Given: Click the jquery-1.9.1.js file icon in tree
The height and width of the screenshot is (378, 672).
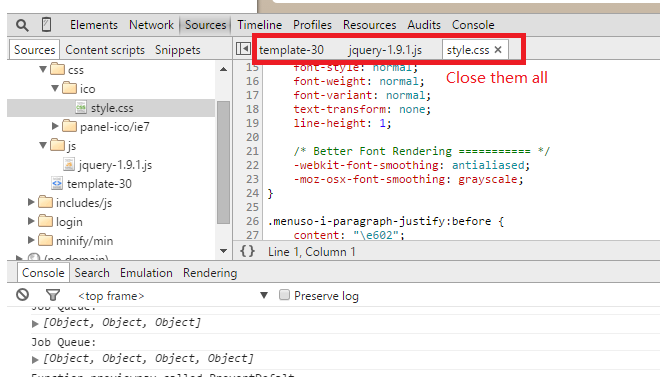Looking at the screenshot, I should (69, 164).
